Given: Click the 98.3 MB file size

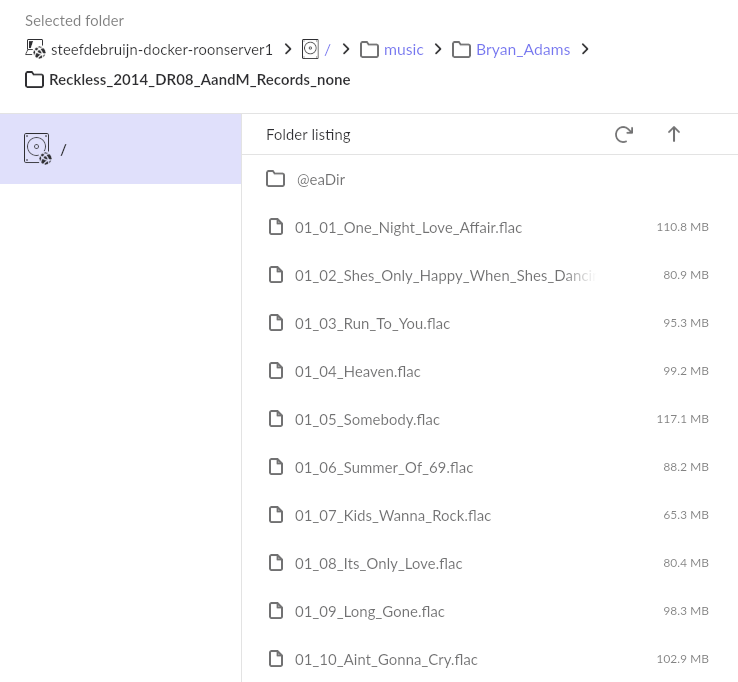Looking at the screenshot, I should click(x=686, y=611).
